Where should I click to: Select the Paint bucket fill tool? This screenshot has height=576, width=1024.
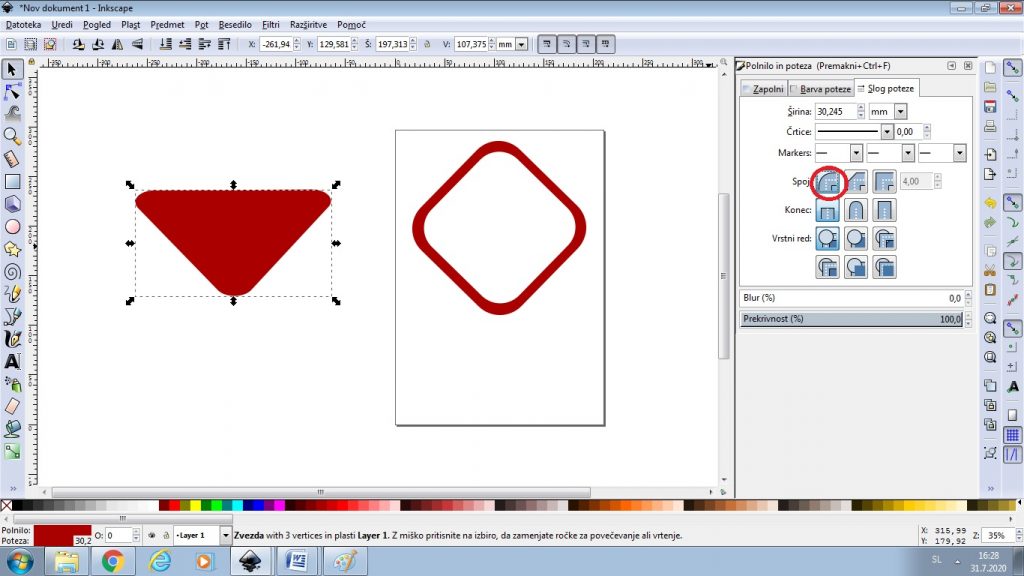click(12, 428)
